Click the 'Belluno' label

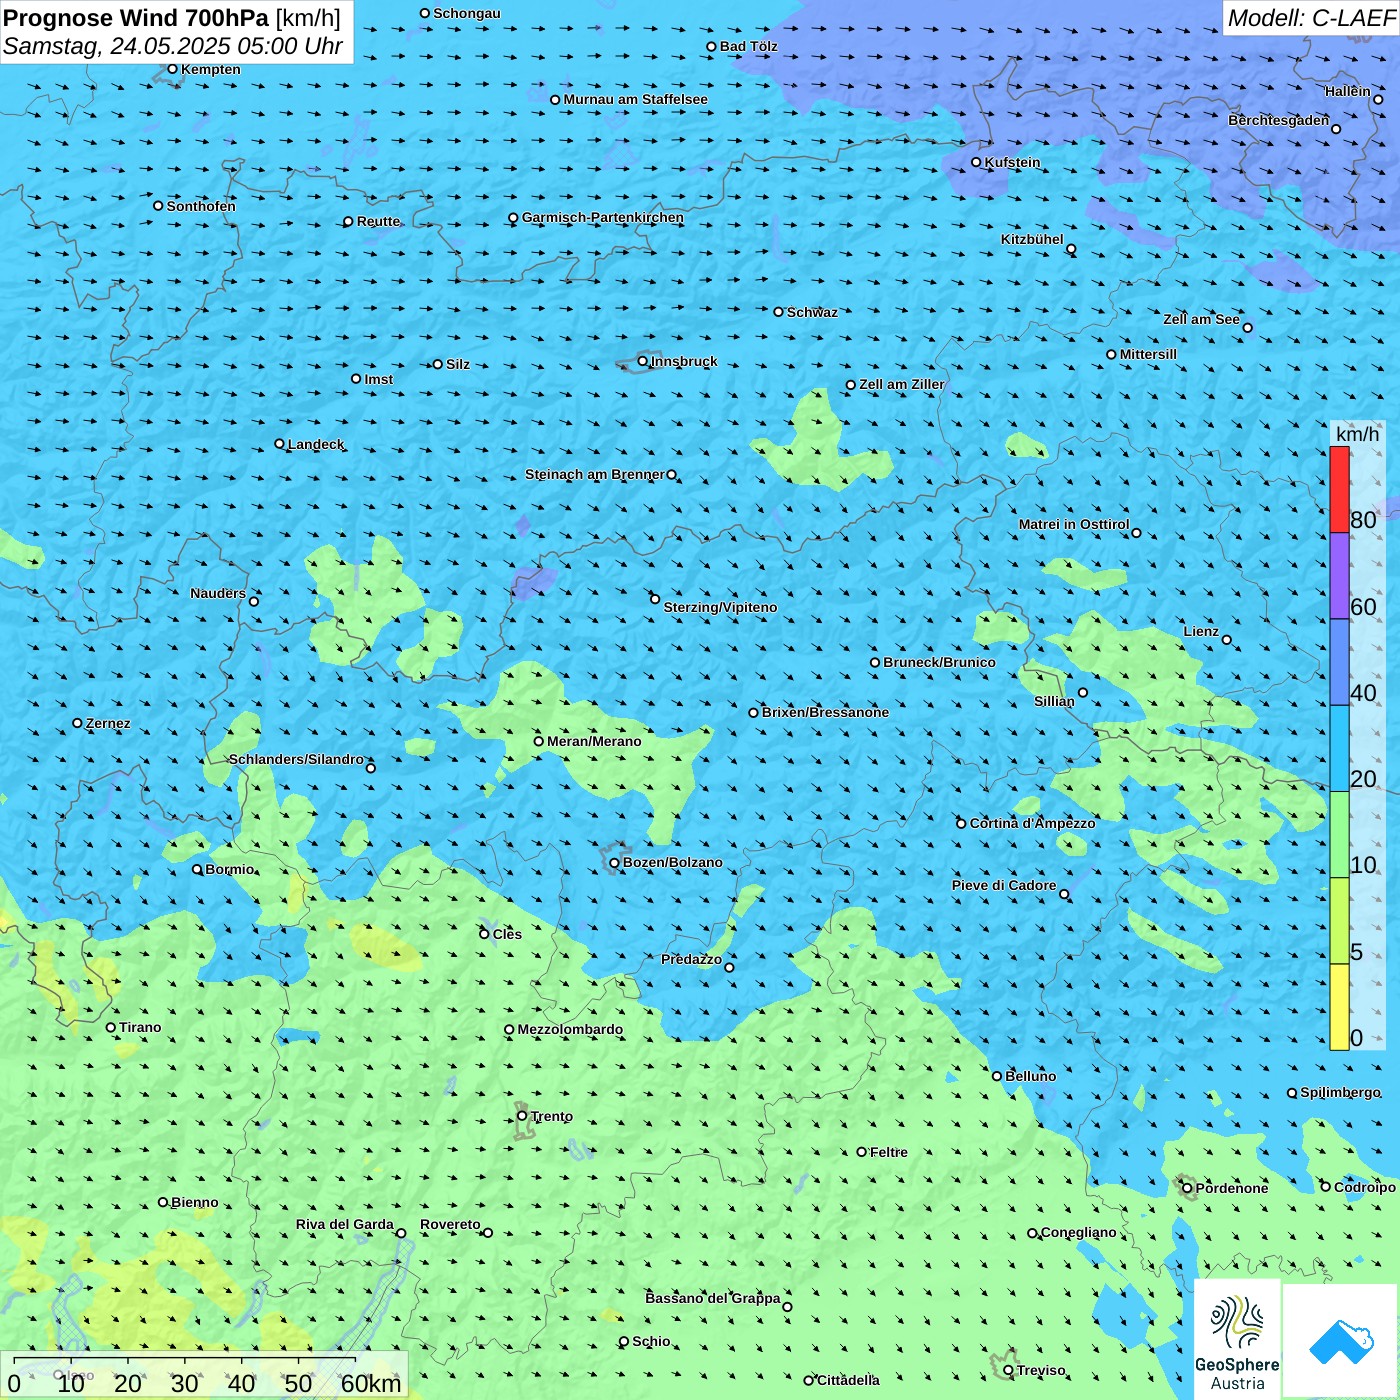(x=1030, y=1076)
